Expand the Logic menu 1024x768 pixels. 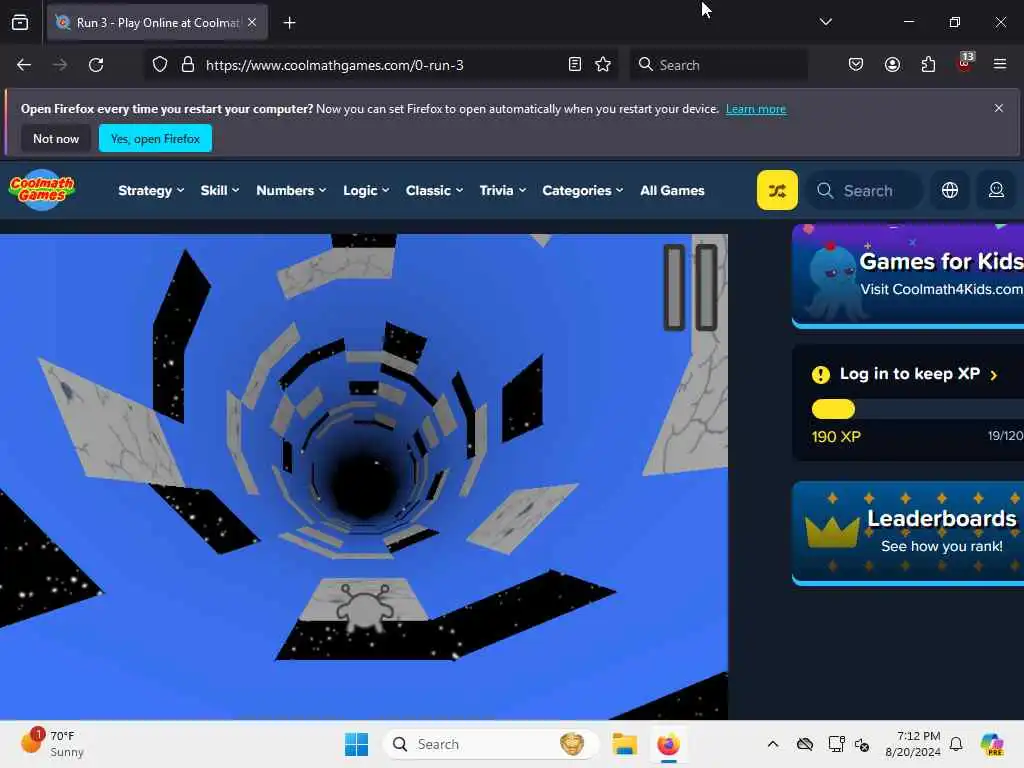[366, 190]
